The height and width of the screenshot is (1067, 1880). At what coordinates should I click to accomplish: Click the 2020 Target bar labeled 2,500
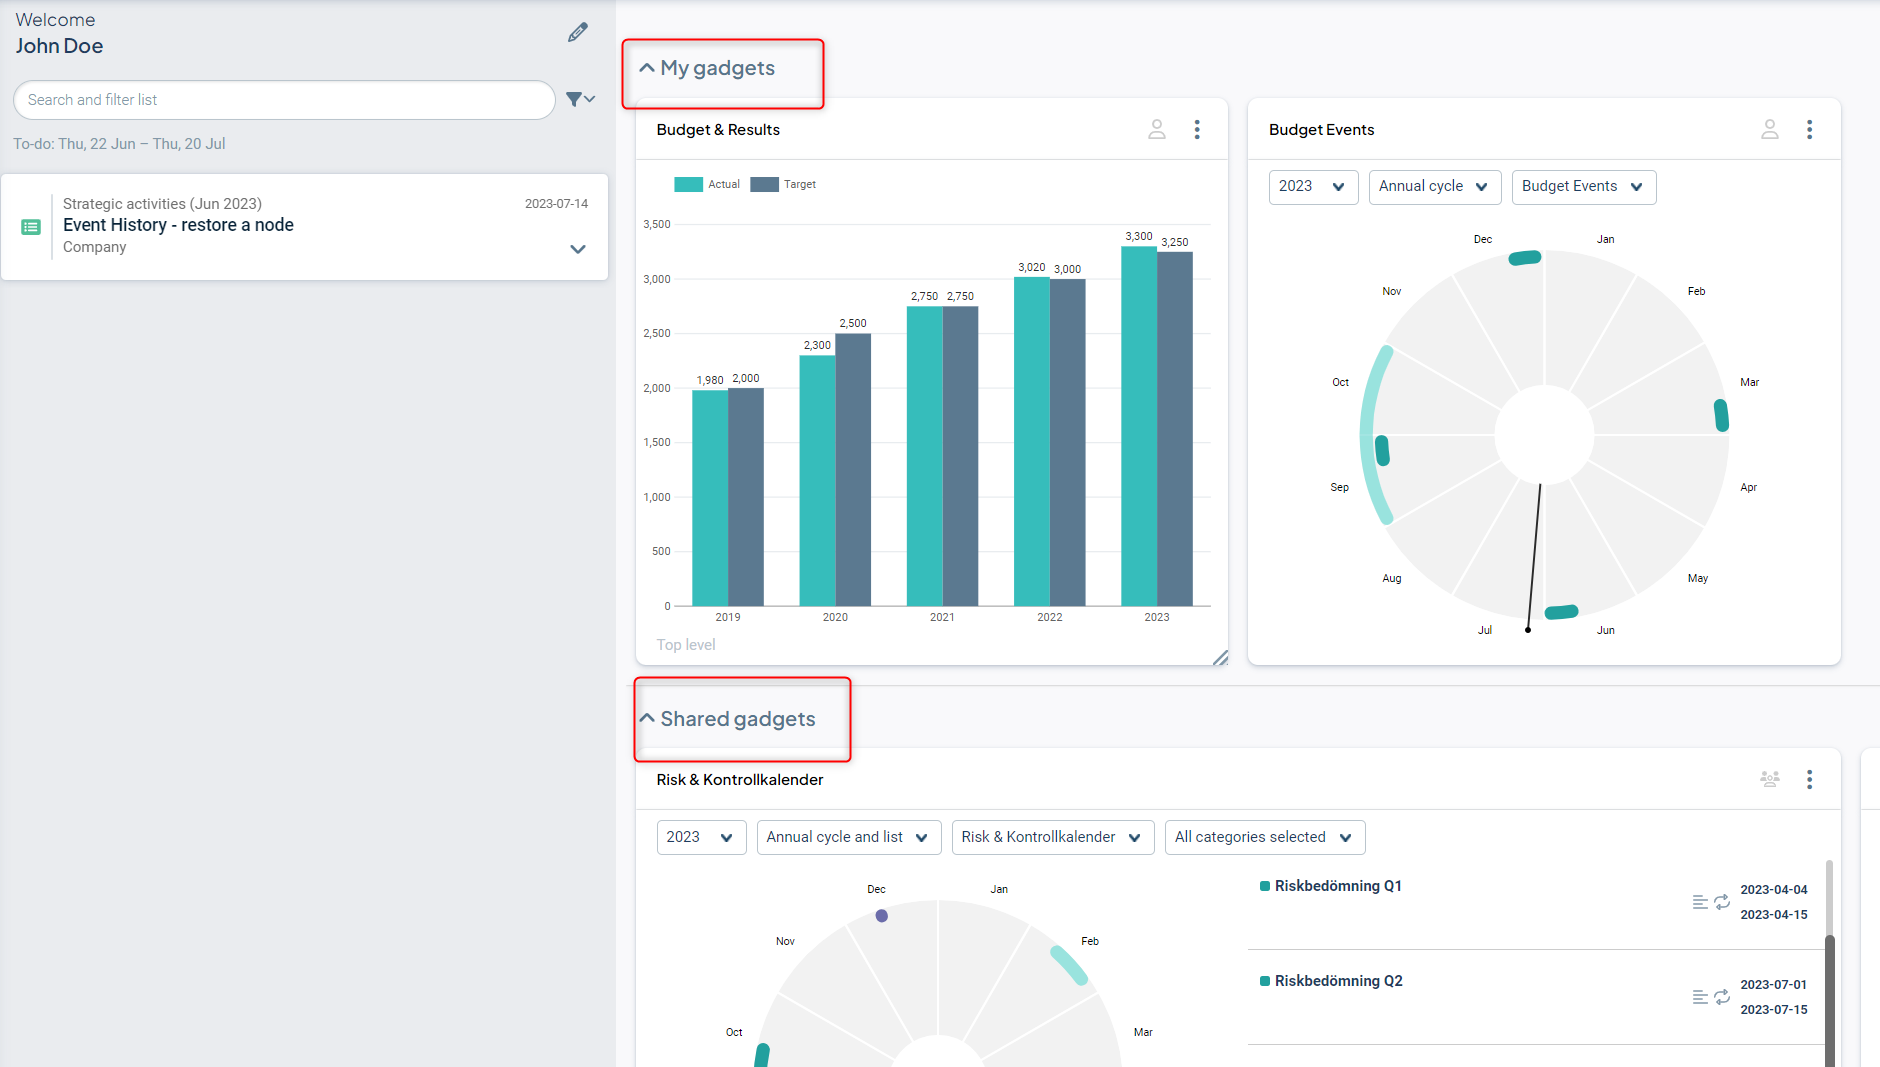[853, 470]
